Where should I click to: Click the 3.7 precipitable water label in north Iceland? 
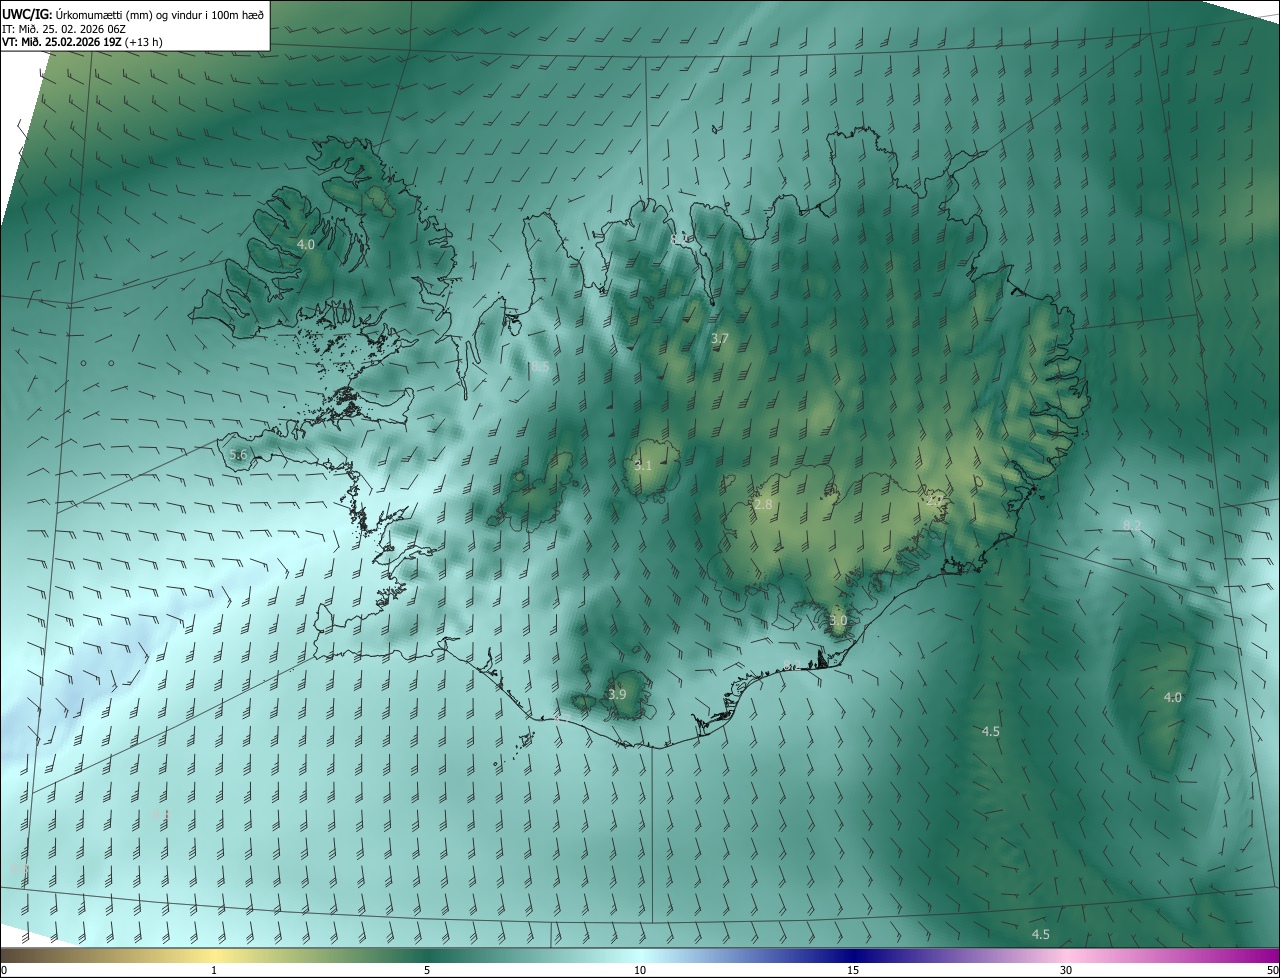720,339
